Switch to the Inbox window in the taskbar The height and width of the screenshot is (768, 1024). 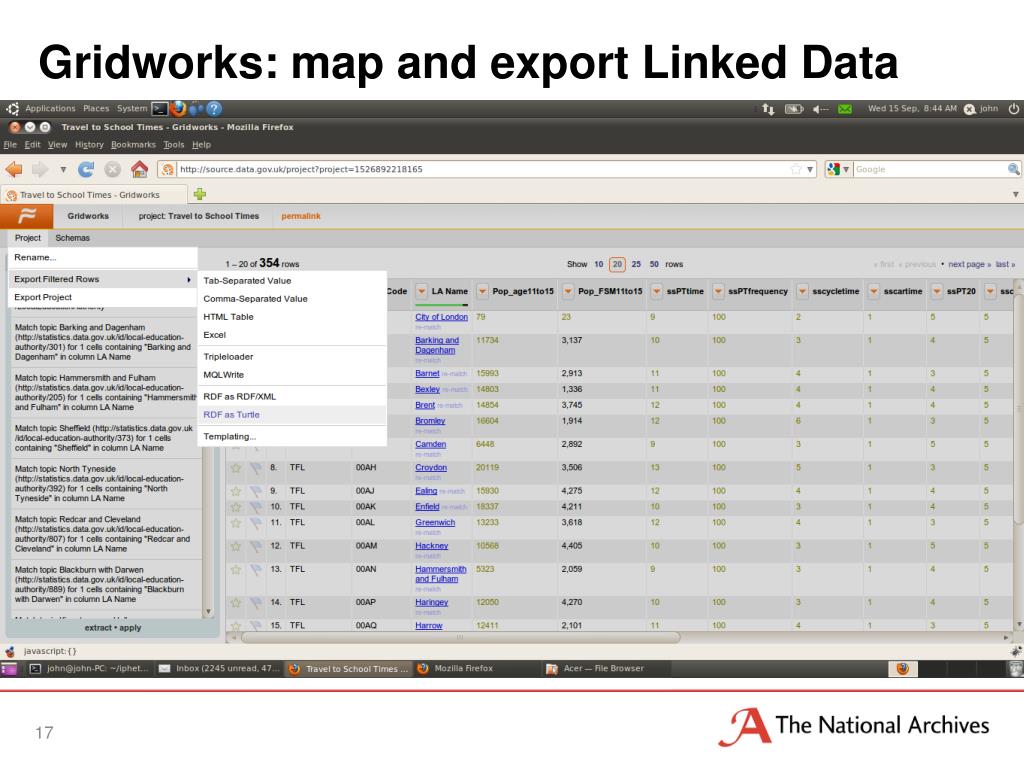219,669
